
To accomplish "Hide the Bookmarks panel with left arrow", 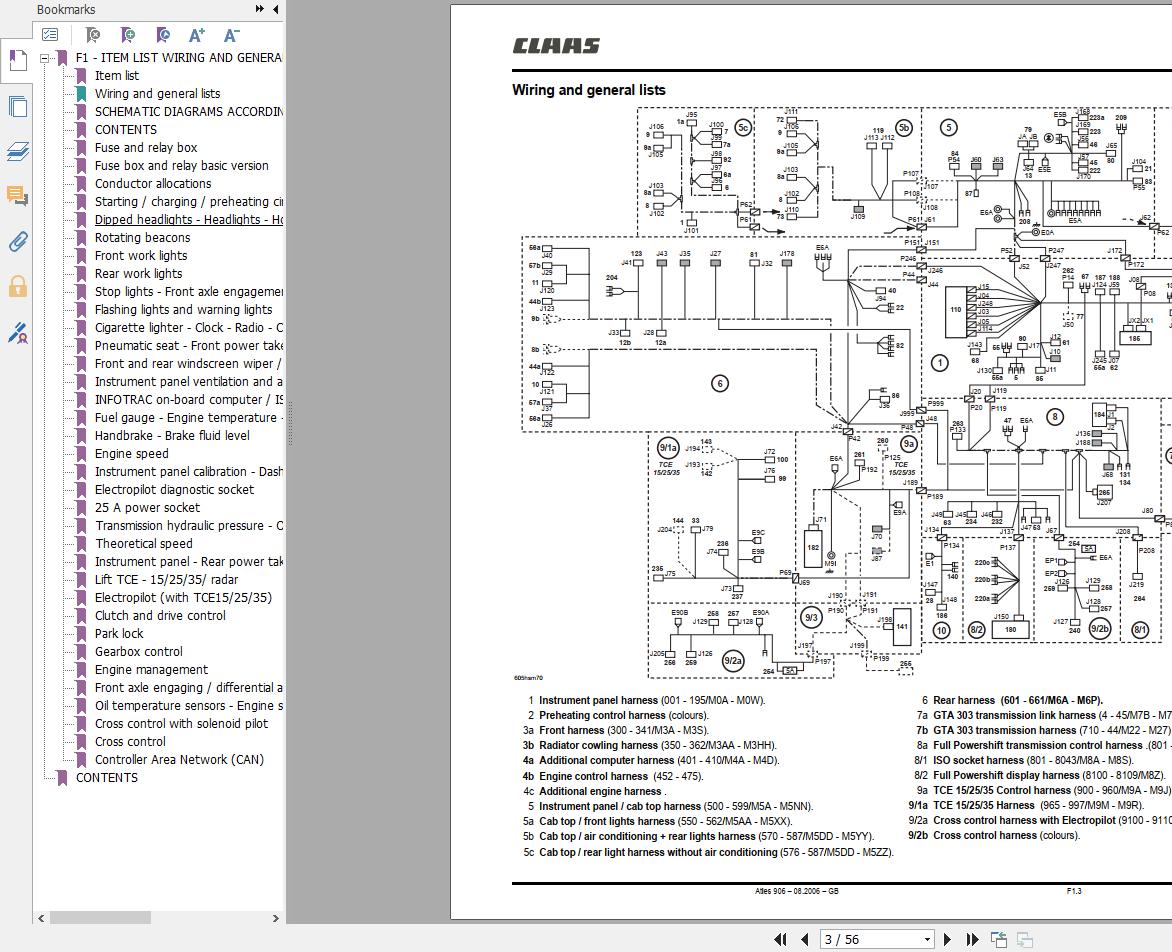I will [x=276, y=9].
